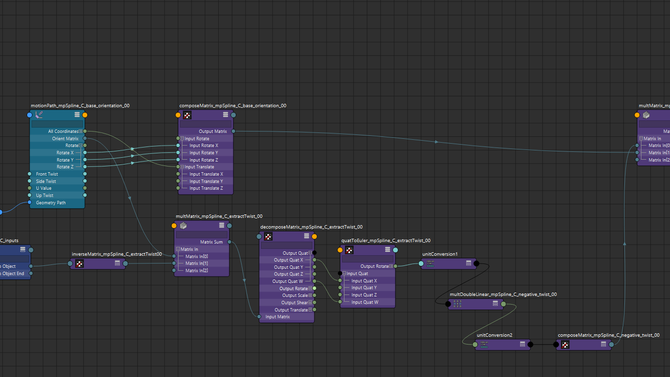
Task: Click multMatrix extractTwist node cube icon
Action: 183,225
